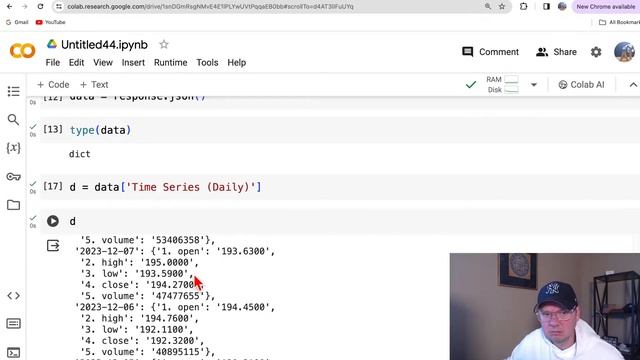Open the Table of contents sidebar icon
The image size is (640, 360).
(x=13, y=91)
